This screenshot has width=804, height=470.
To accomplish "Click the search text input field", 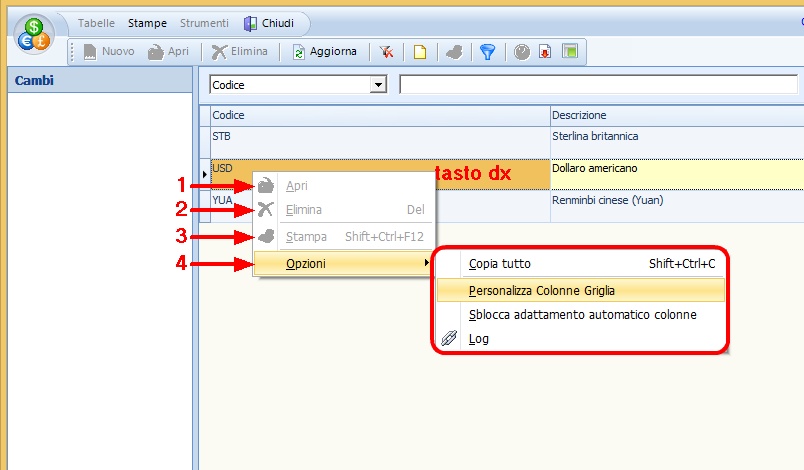I will [x=600, y=85].
